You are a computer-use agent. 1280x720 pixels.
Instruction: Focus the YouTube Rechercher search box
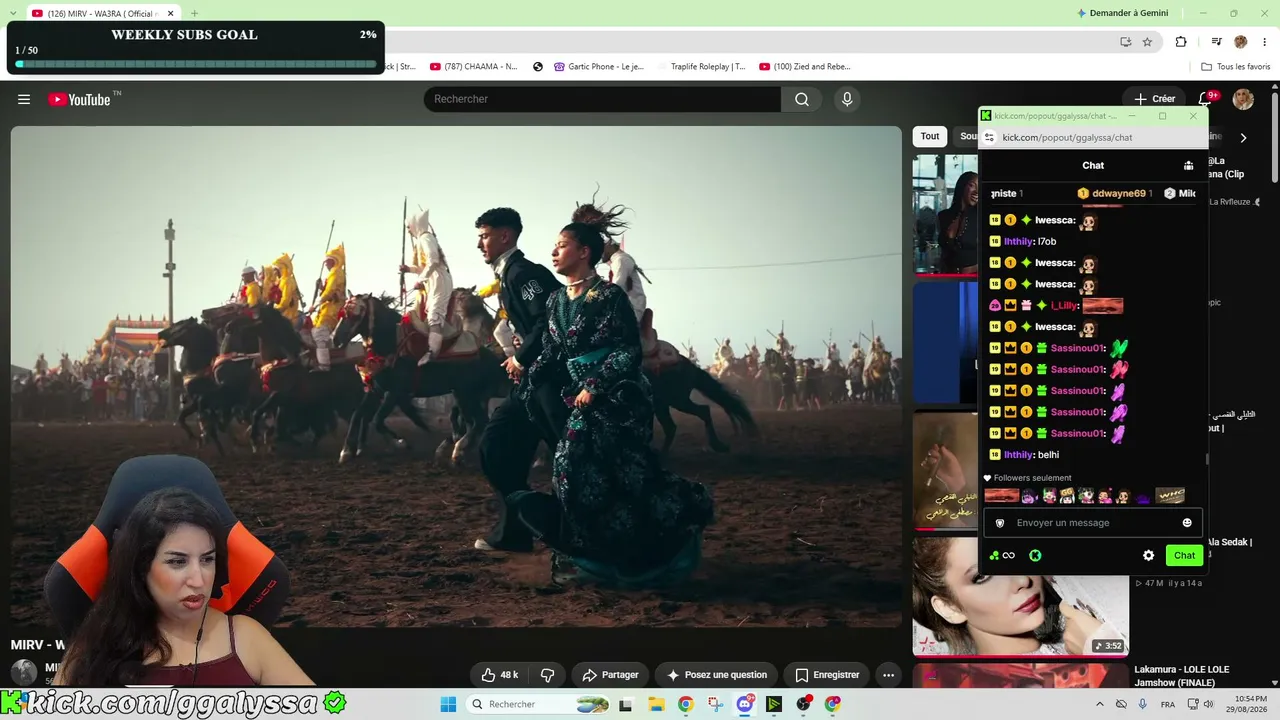click(x=602, y=99)
